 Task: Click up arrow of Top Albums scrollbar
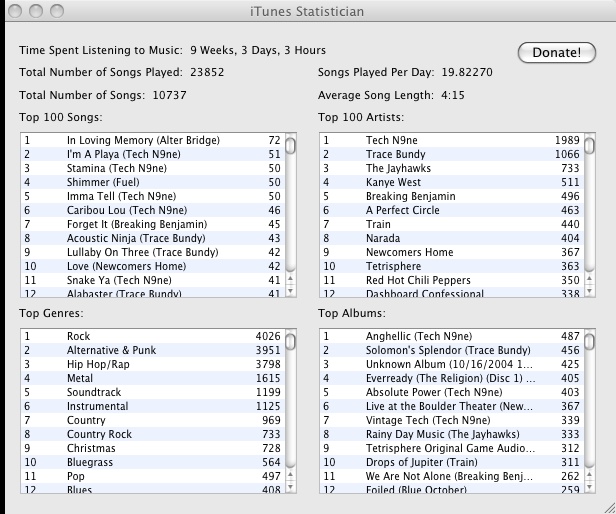590,475
